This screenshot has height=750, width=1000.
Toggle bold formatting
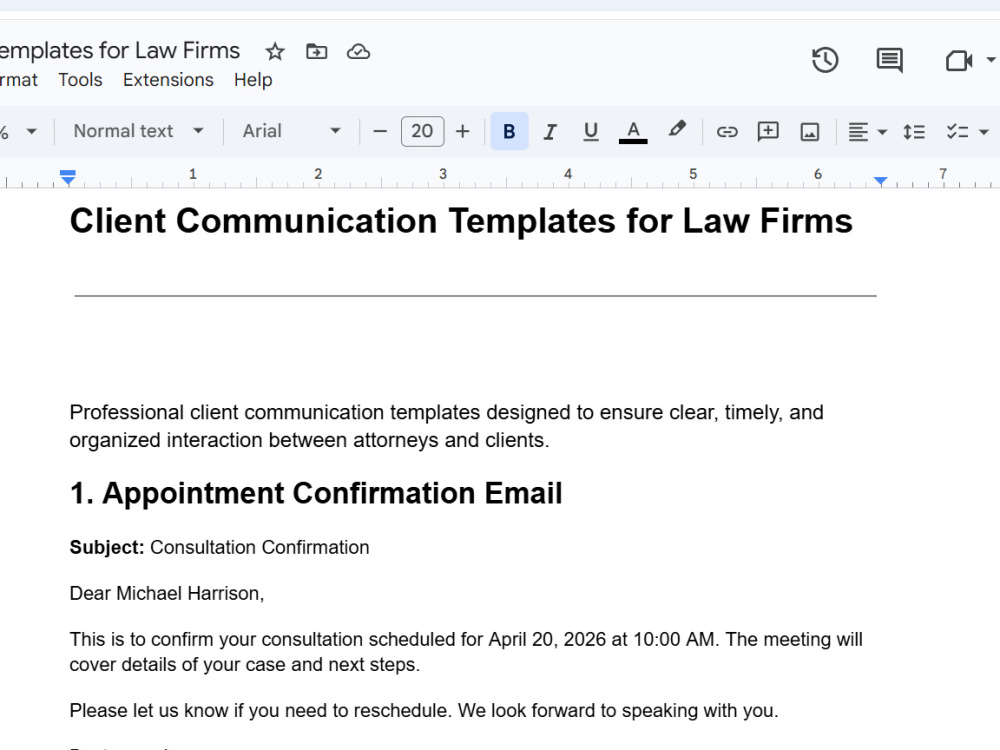509,131
